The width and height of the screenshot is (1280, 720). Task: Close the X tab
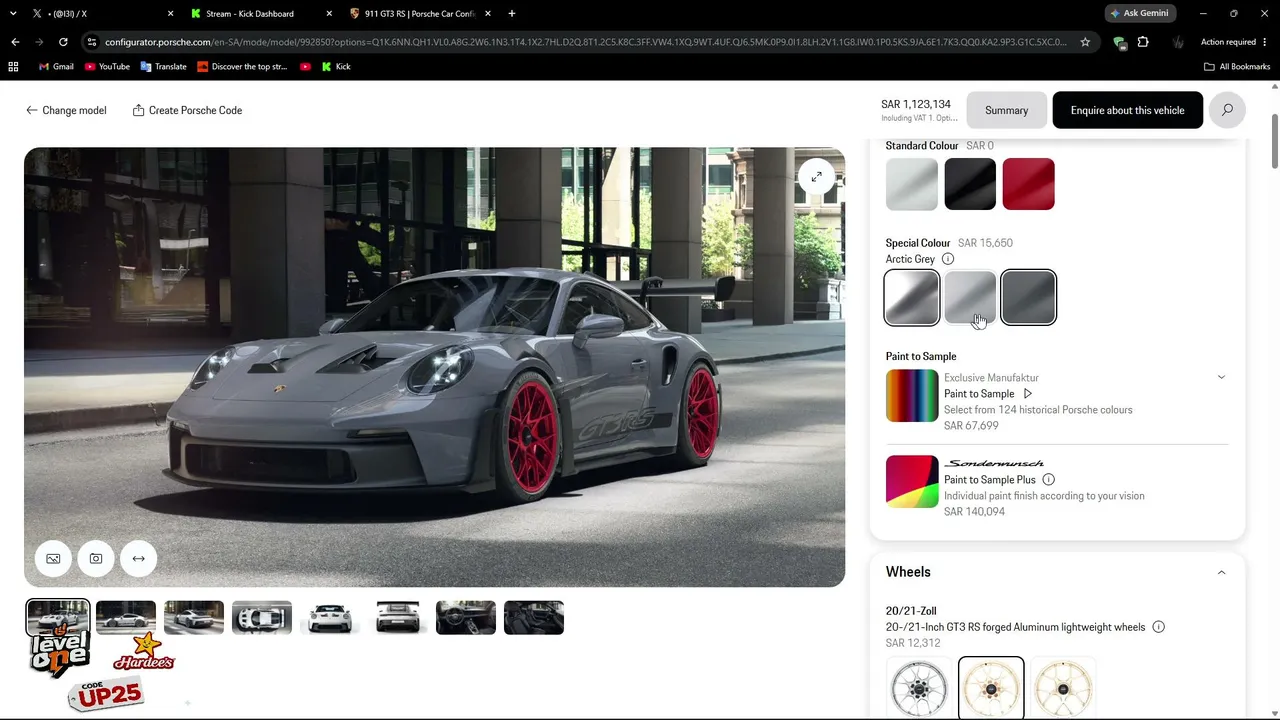click(170, 14)
